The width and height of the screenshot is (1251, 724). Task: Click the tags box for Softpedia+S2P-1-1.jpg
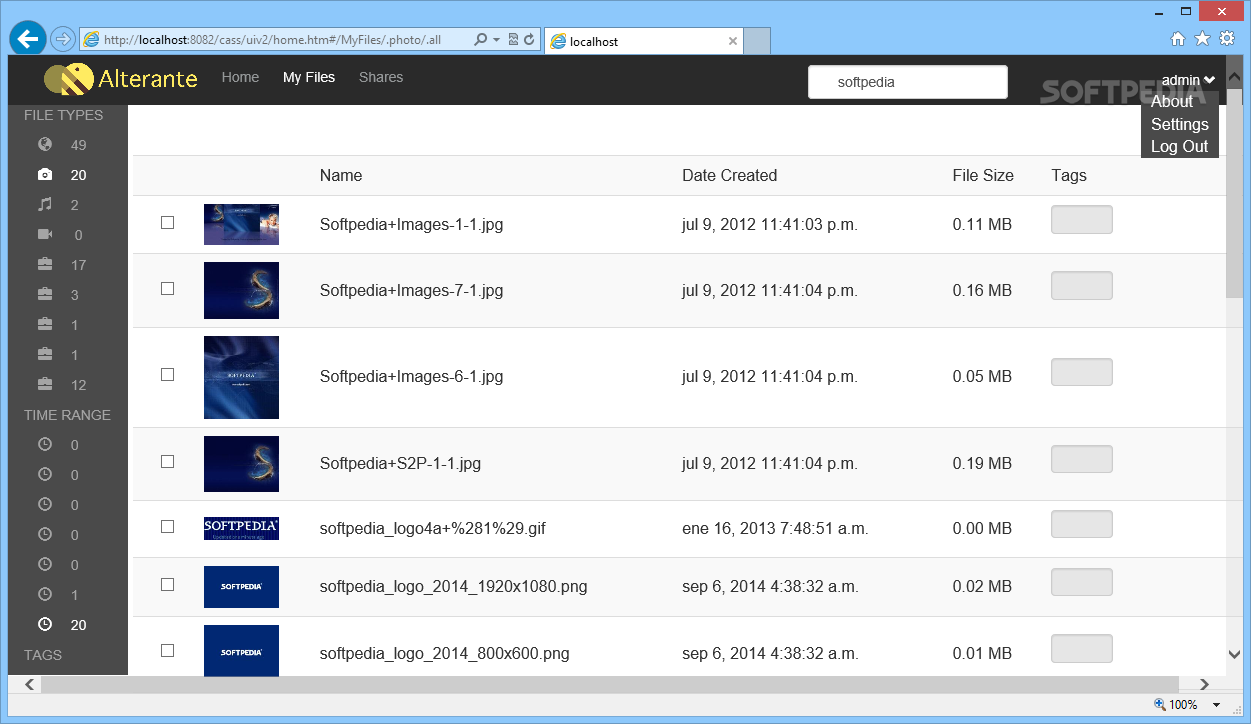pyautogui.click(x=1082, y=459)
